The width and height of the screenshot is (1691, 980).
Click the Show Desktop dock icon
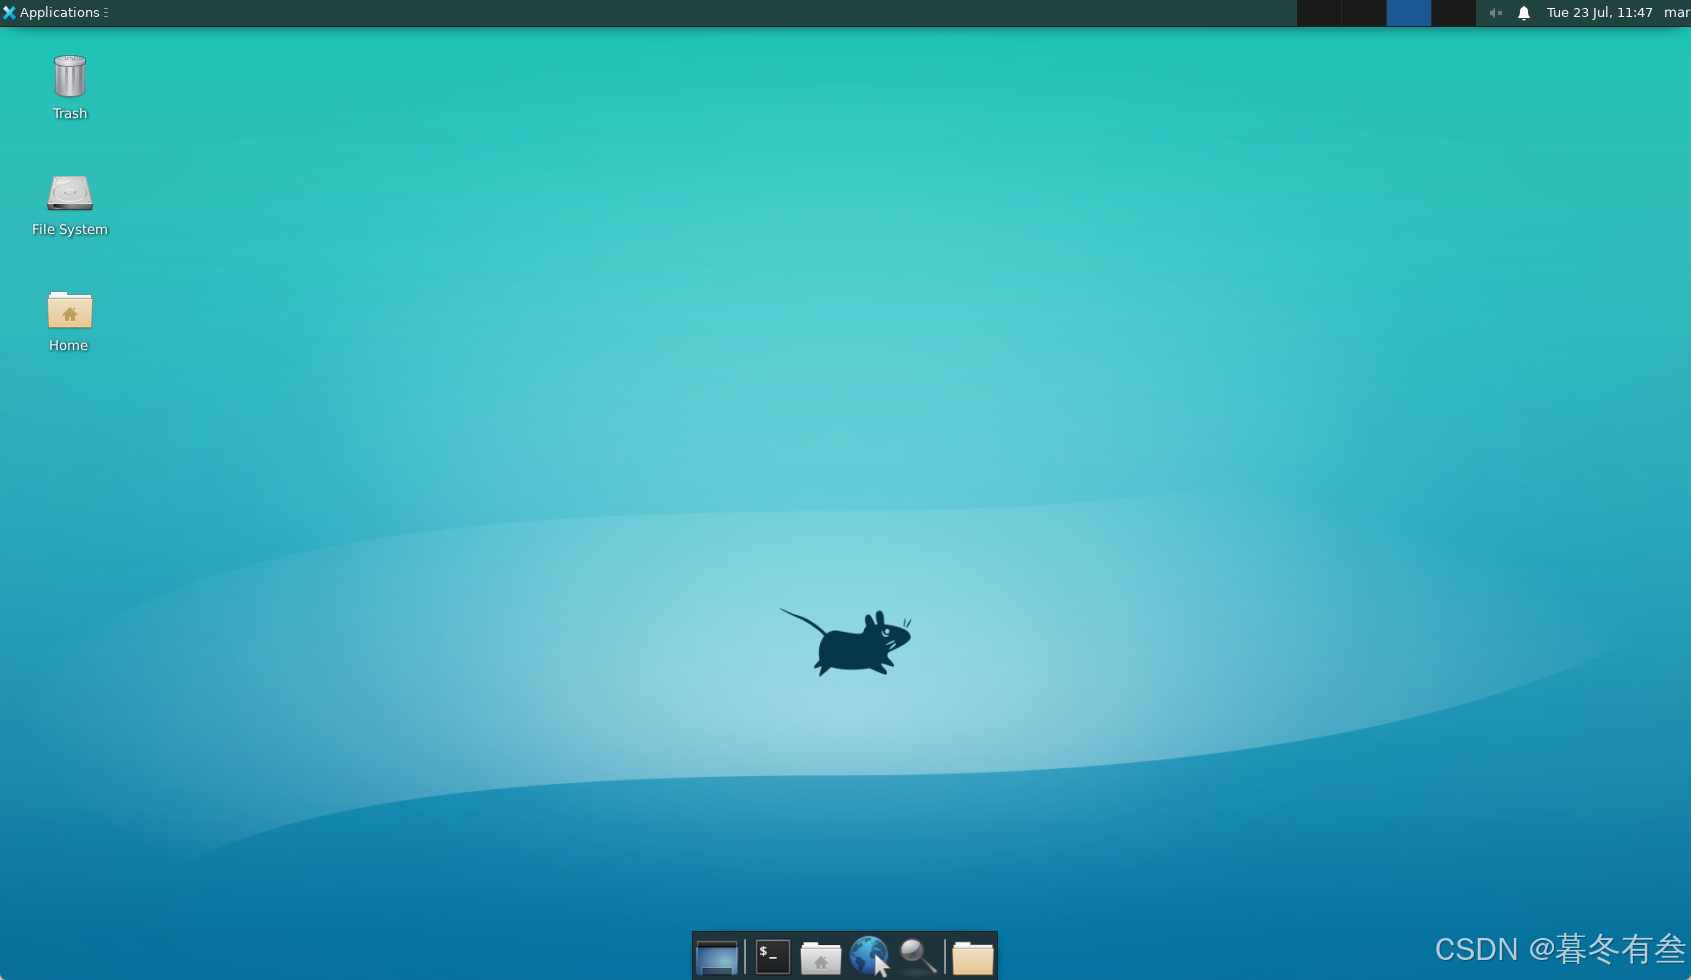pos(717,957)
